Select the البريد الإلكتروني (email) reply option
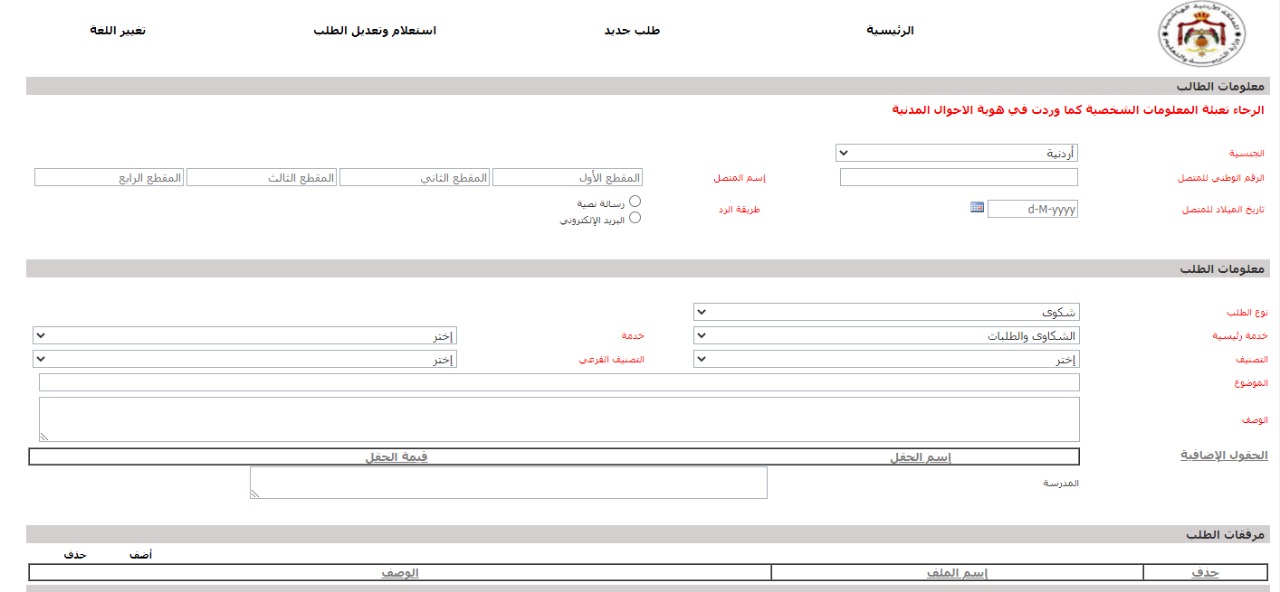The height and width of the screenshot is (592, 1280). 637,218
